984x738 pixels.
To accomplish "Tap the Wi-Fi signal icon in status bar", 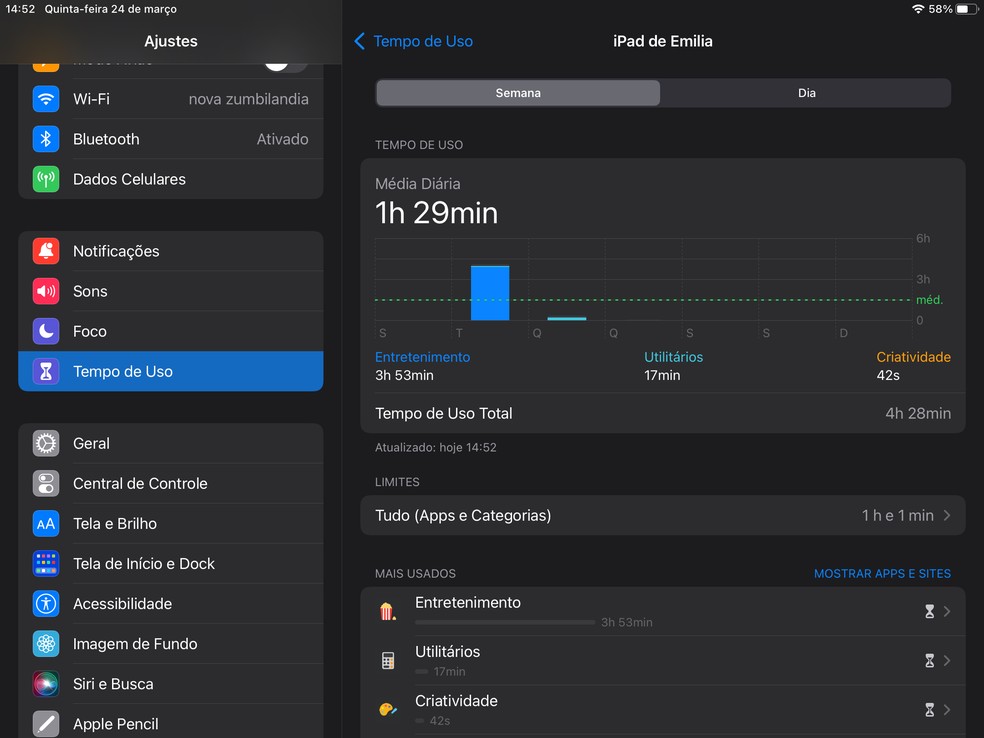I will point(918,9).
